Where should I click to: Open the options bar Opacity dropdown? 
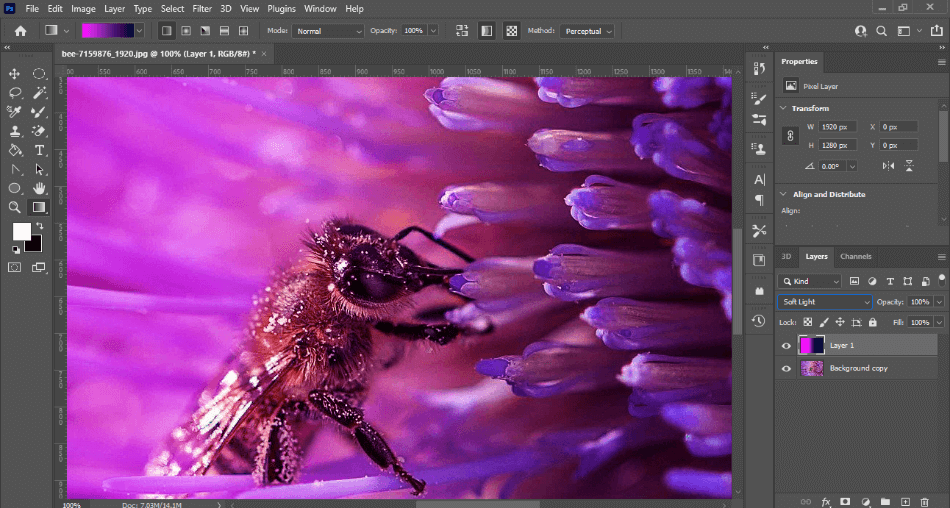click(x=433, y=31)
